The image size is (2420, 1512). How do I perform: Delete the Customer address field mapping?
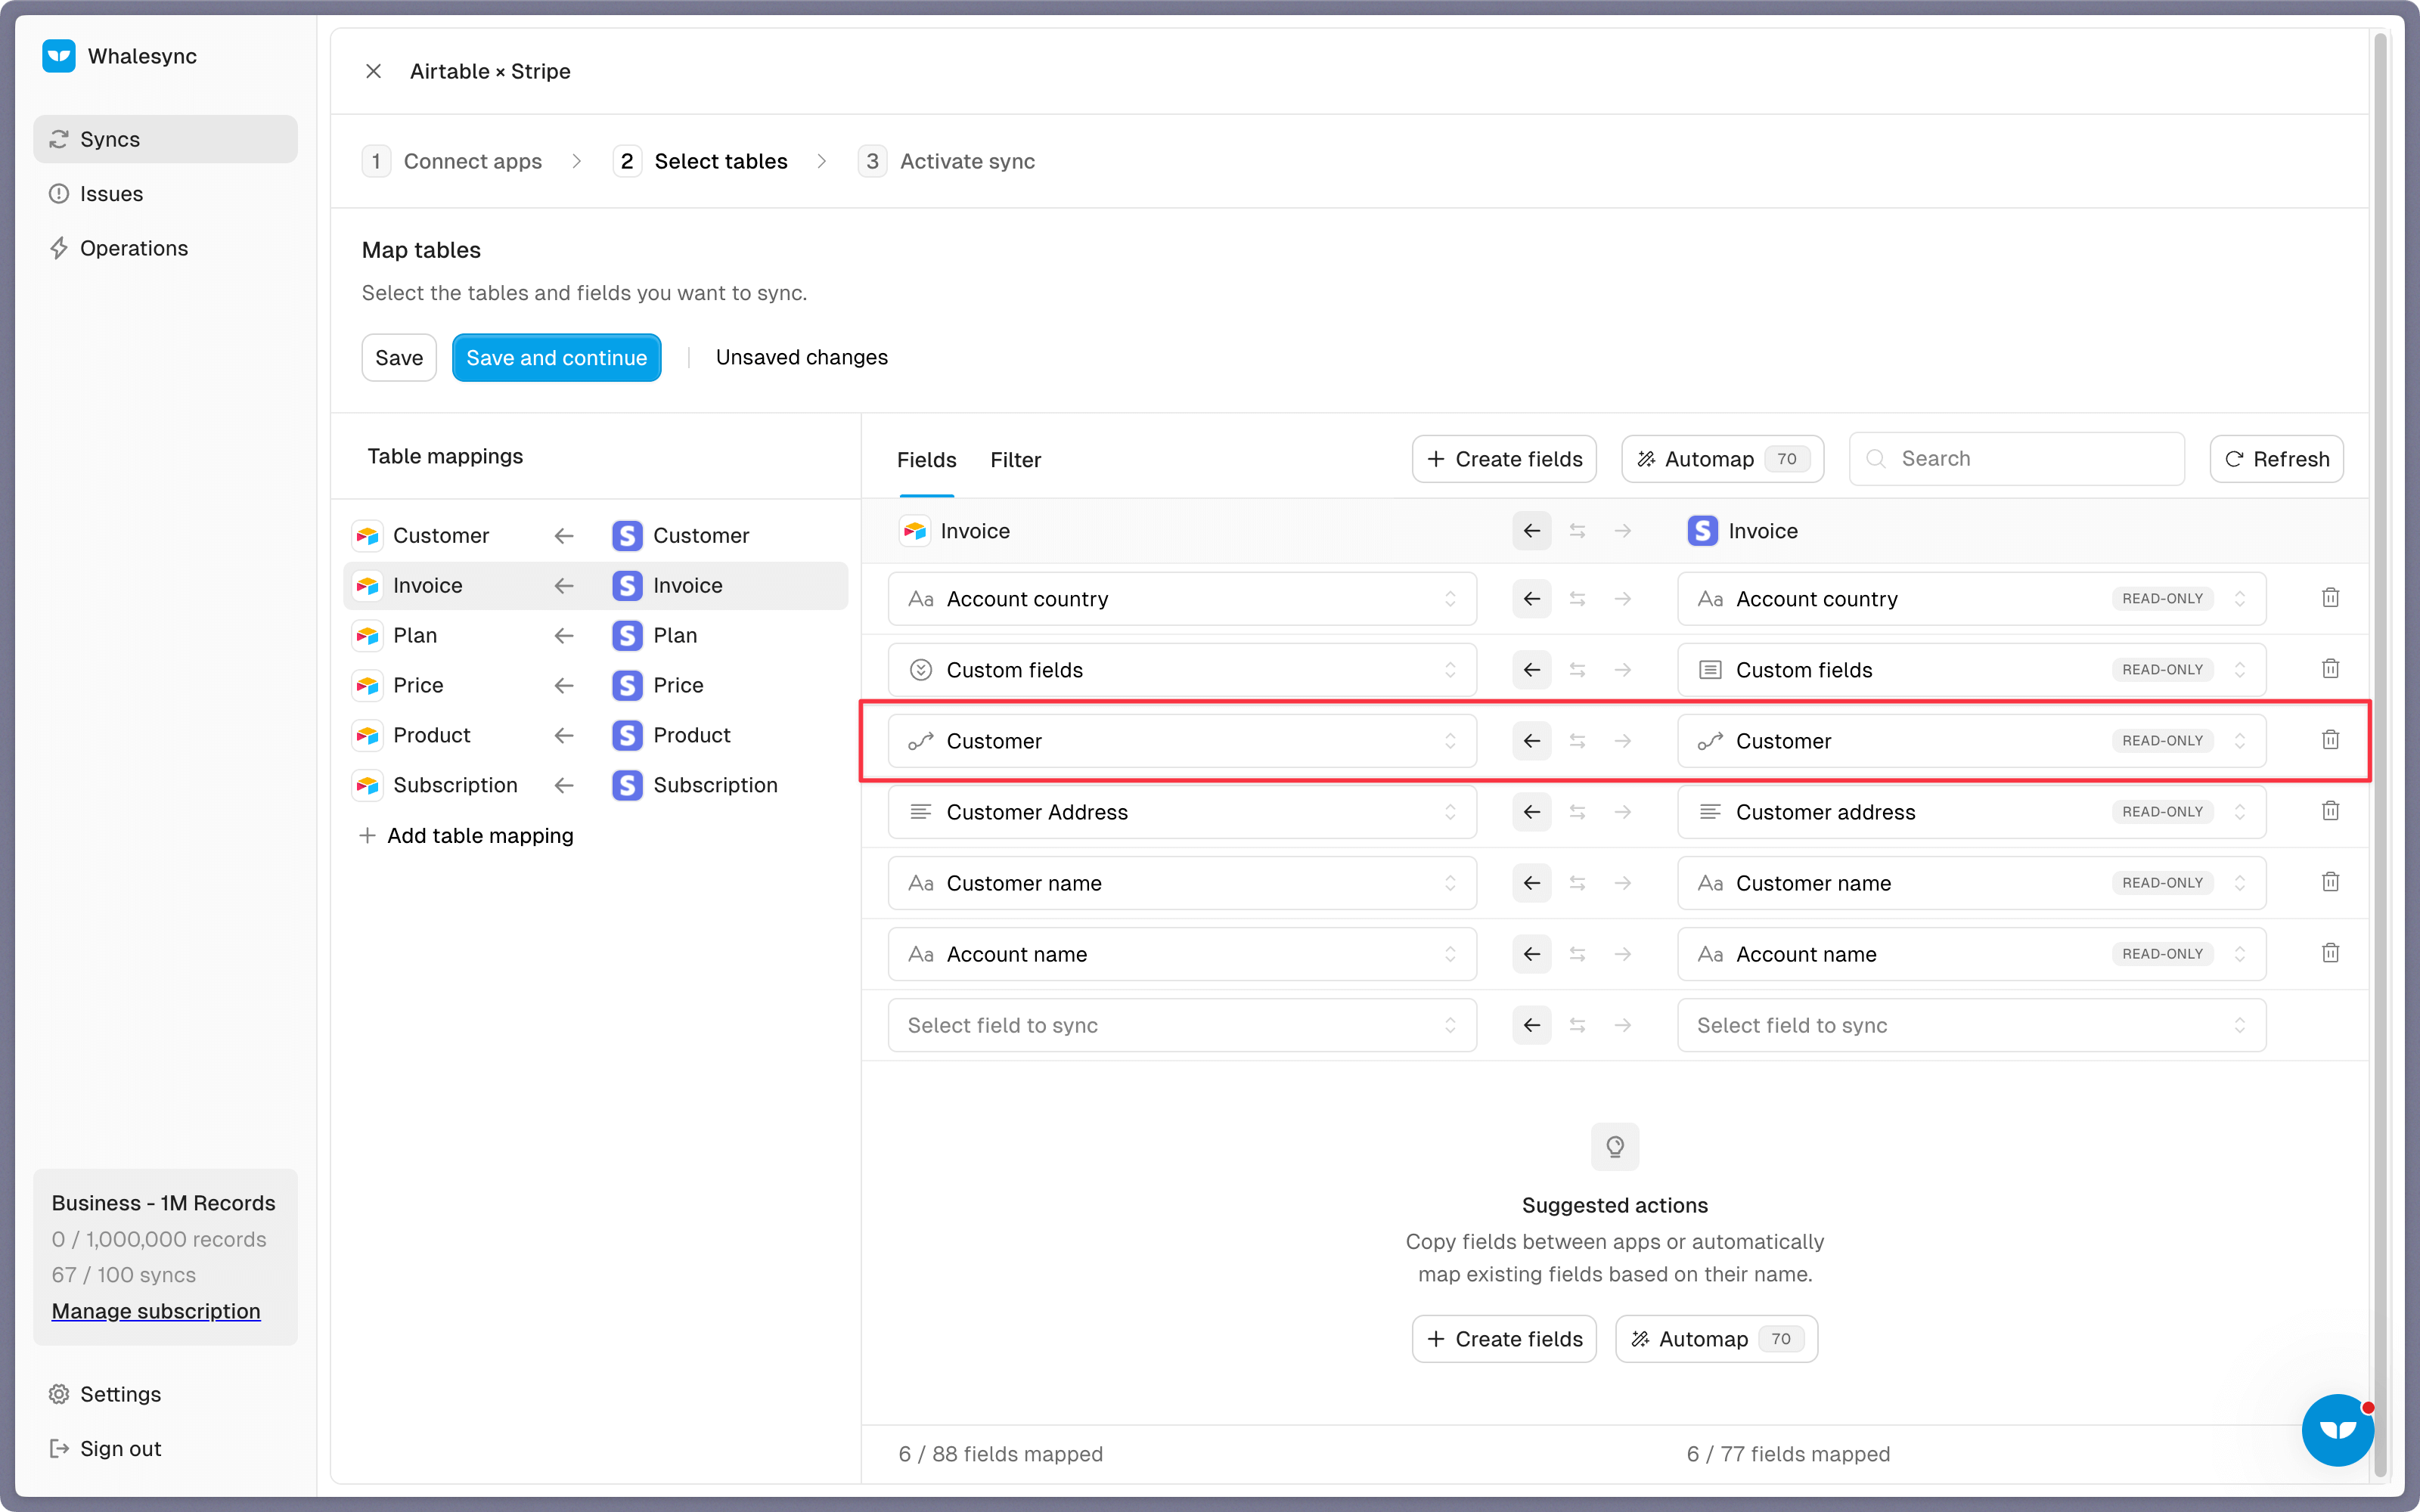(2330, 811)
